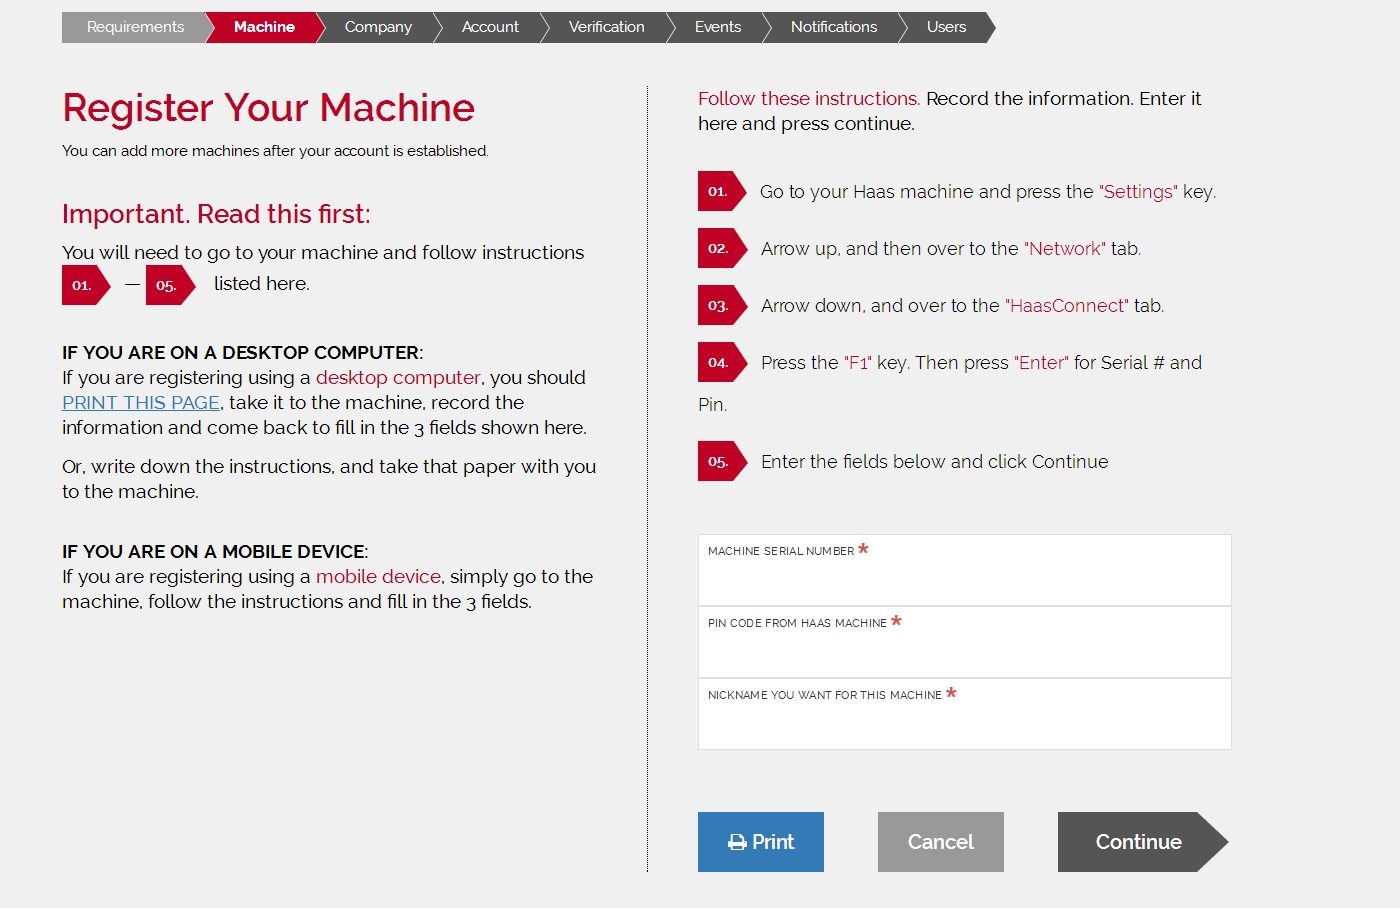Focus the Machine Serial Number field
Screen dimensions: 1400x908
pos(964,570)
